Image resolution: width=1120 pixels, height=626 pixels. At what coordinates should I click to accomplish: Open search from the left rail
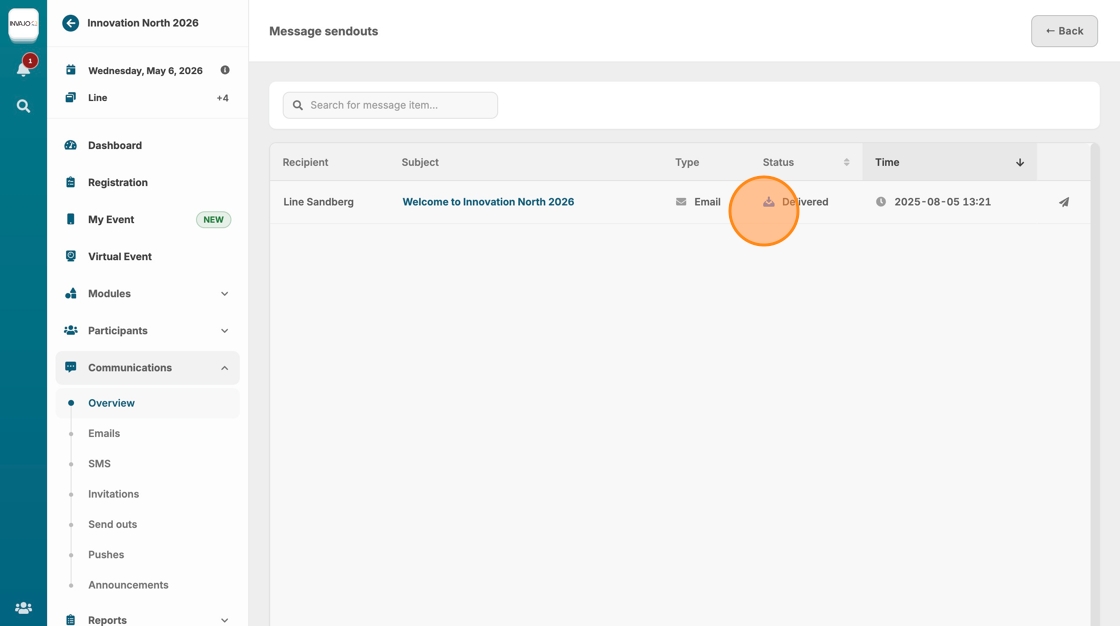tap(24, 106)
